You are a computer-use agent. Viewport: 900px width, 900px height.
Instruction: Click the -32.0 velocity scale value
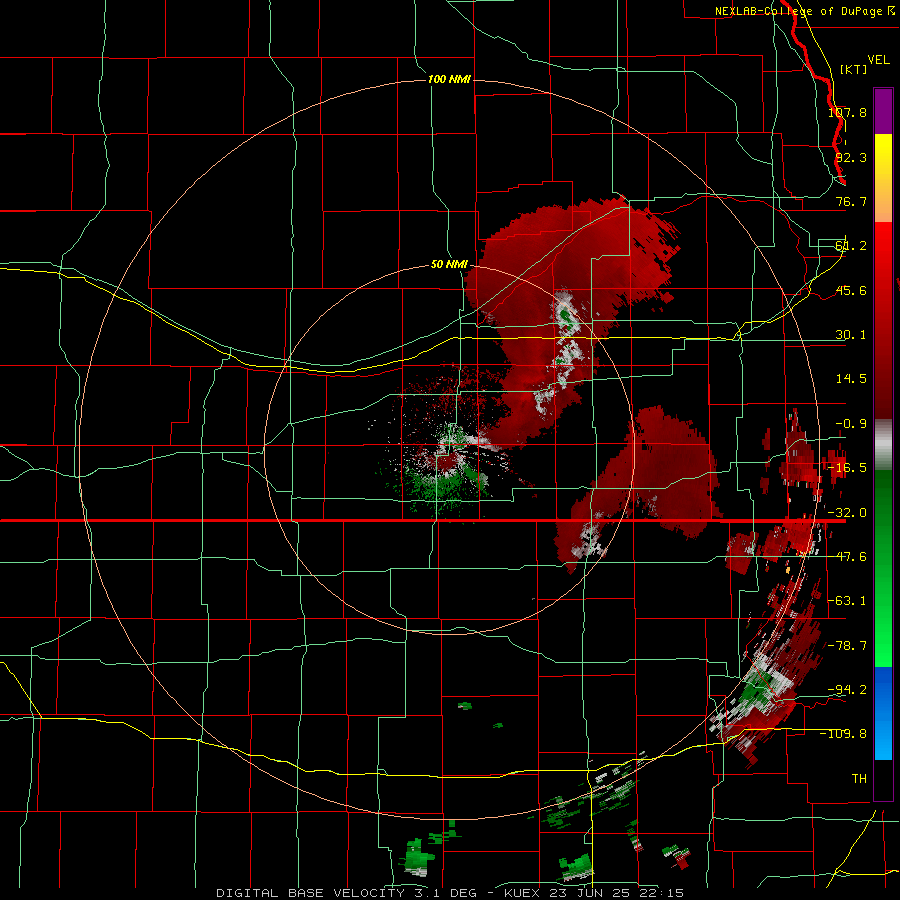click(x=847, y=513)
